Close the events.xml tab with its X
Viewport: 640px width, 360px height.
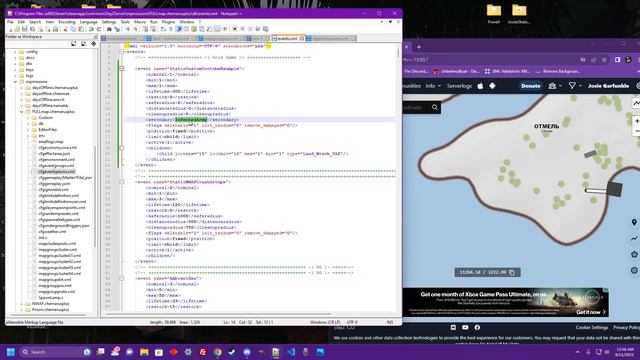click(x=302, y=38)
